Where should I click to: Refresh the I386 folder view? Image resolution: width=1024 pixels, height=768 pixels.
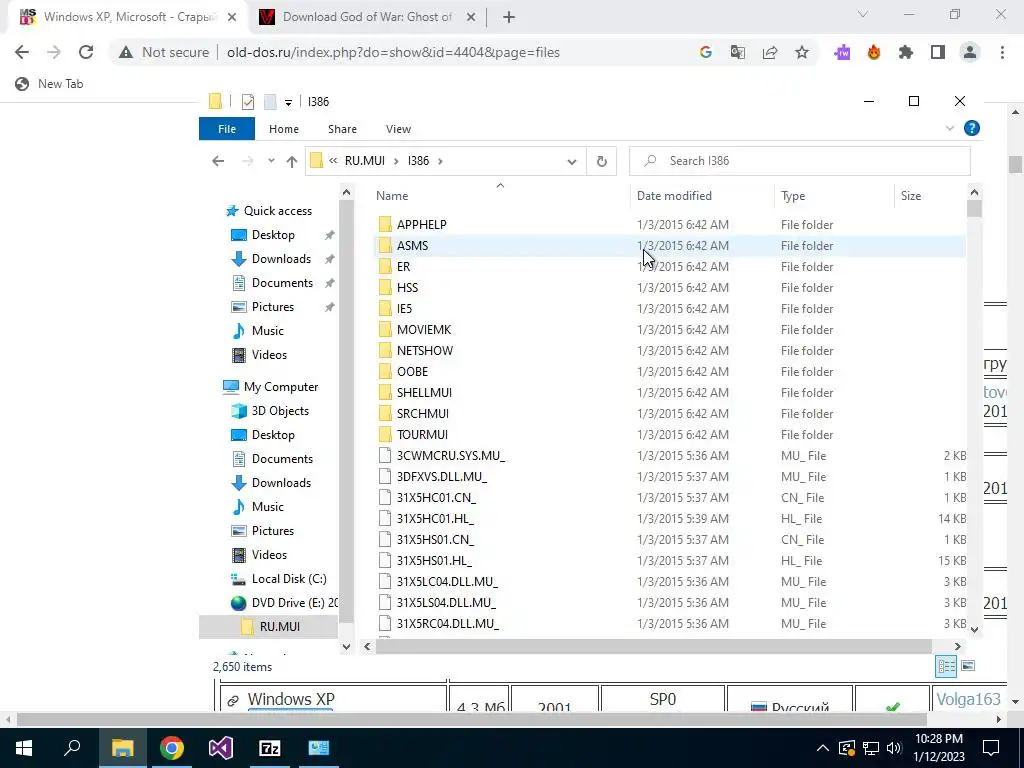[x=601, y=161]
